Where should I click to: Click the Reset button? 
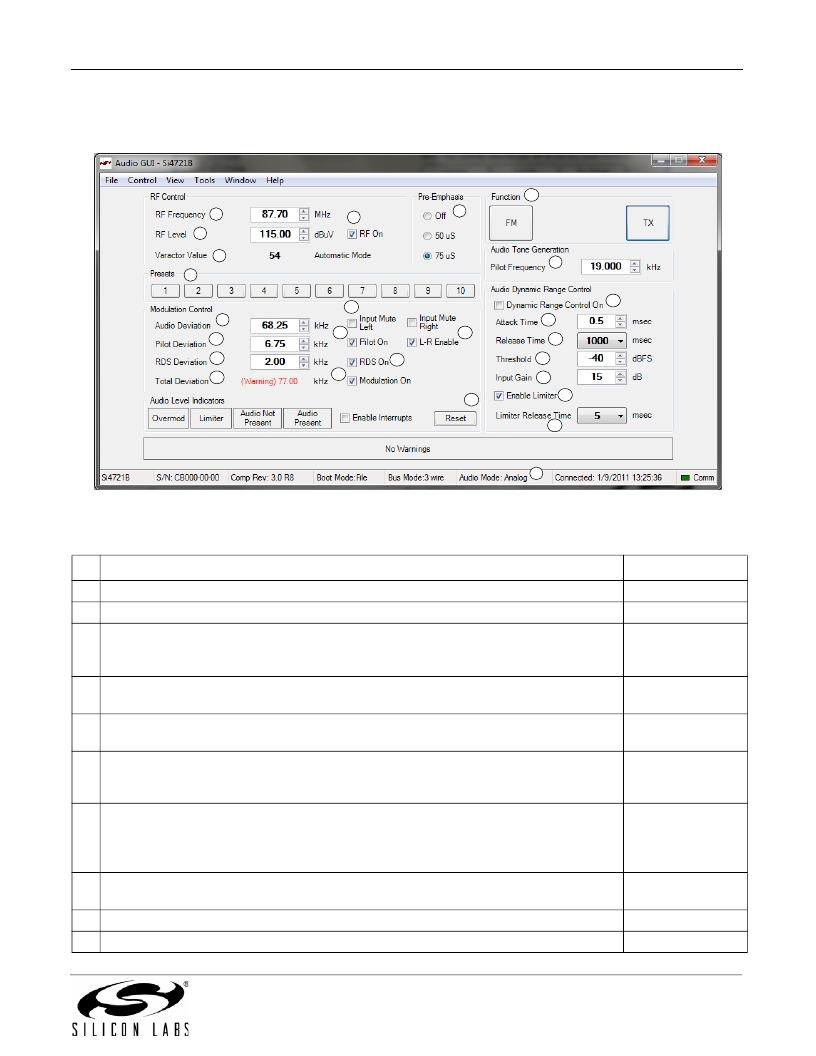point(455,418)
